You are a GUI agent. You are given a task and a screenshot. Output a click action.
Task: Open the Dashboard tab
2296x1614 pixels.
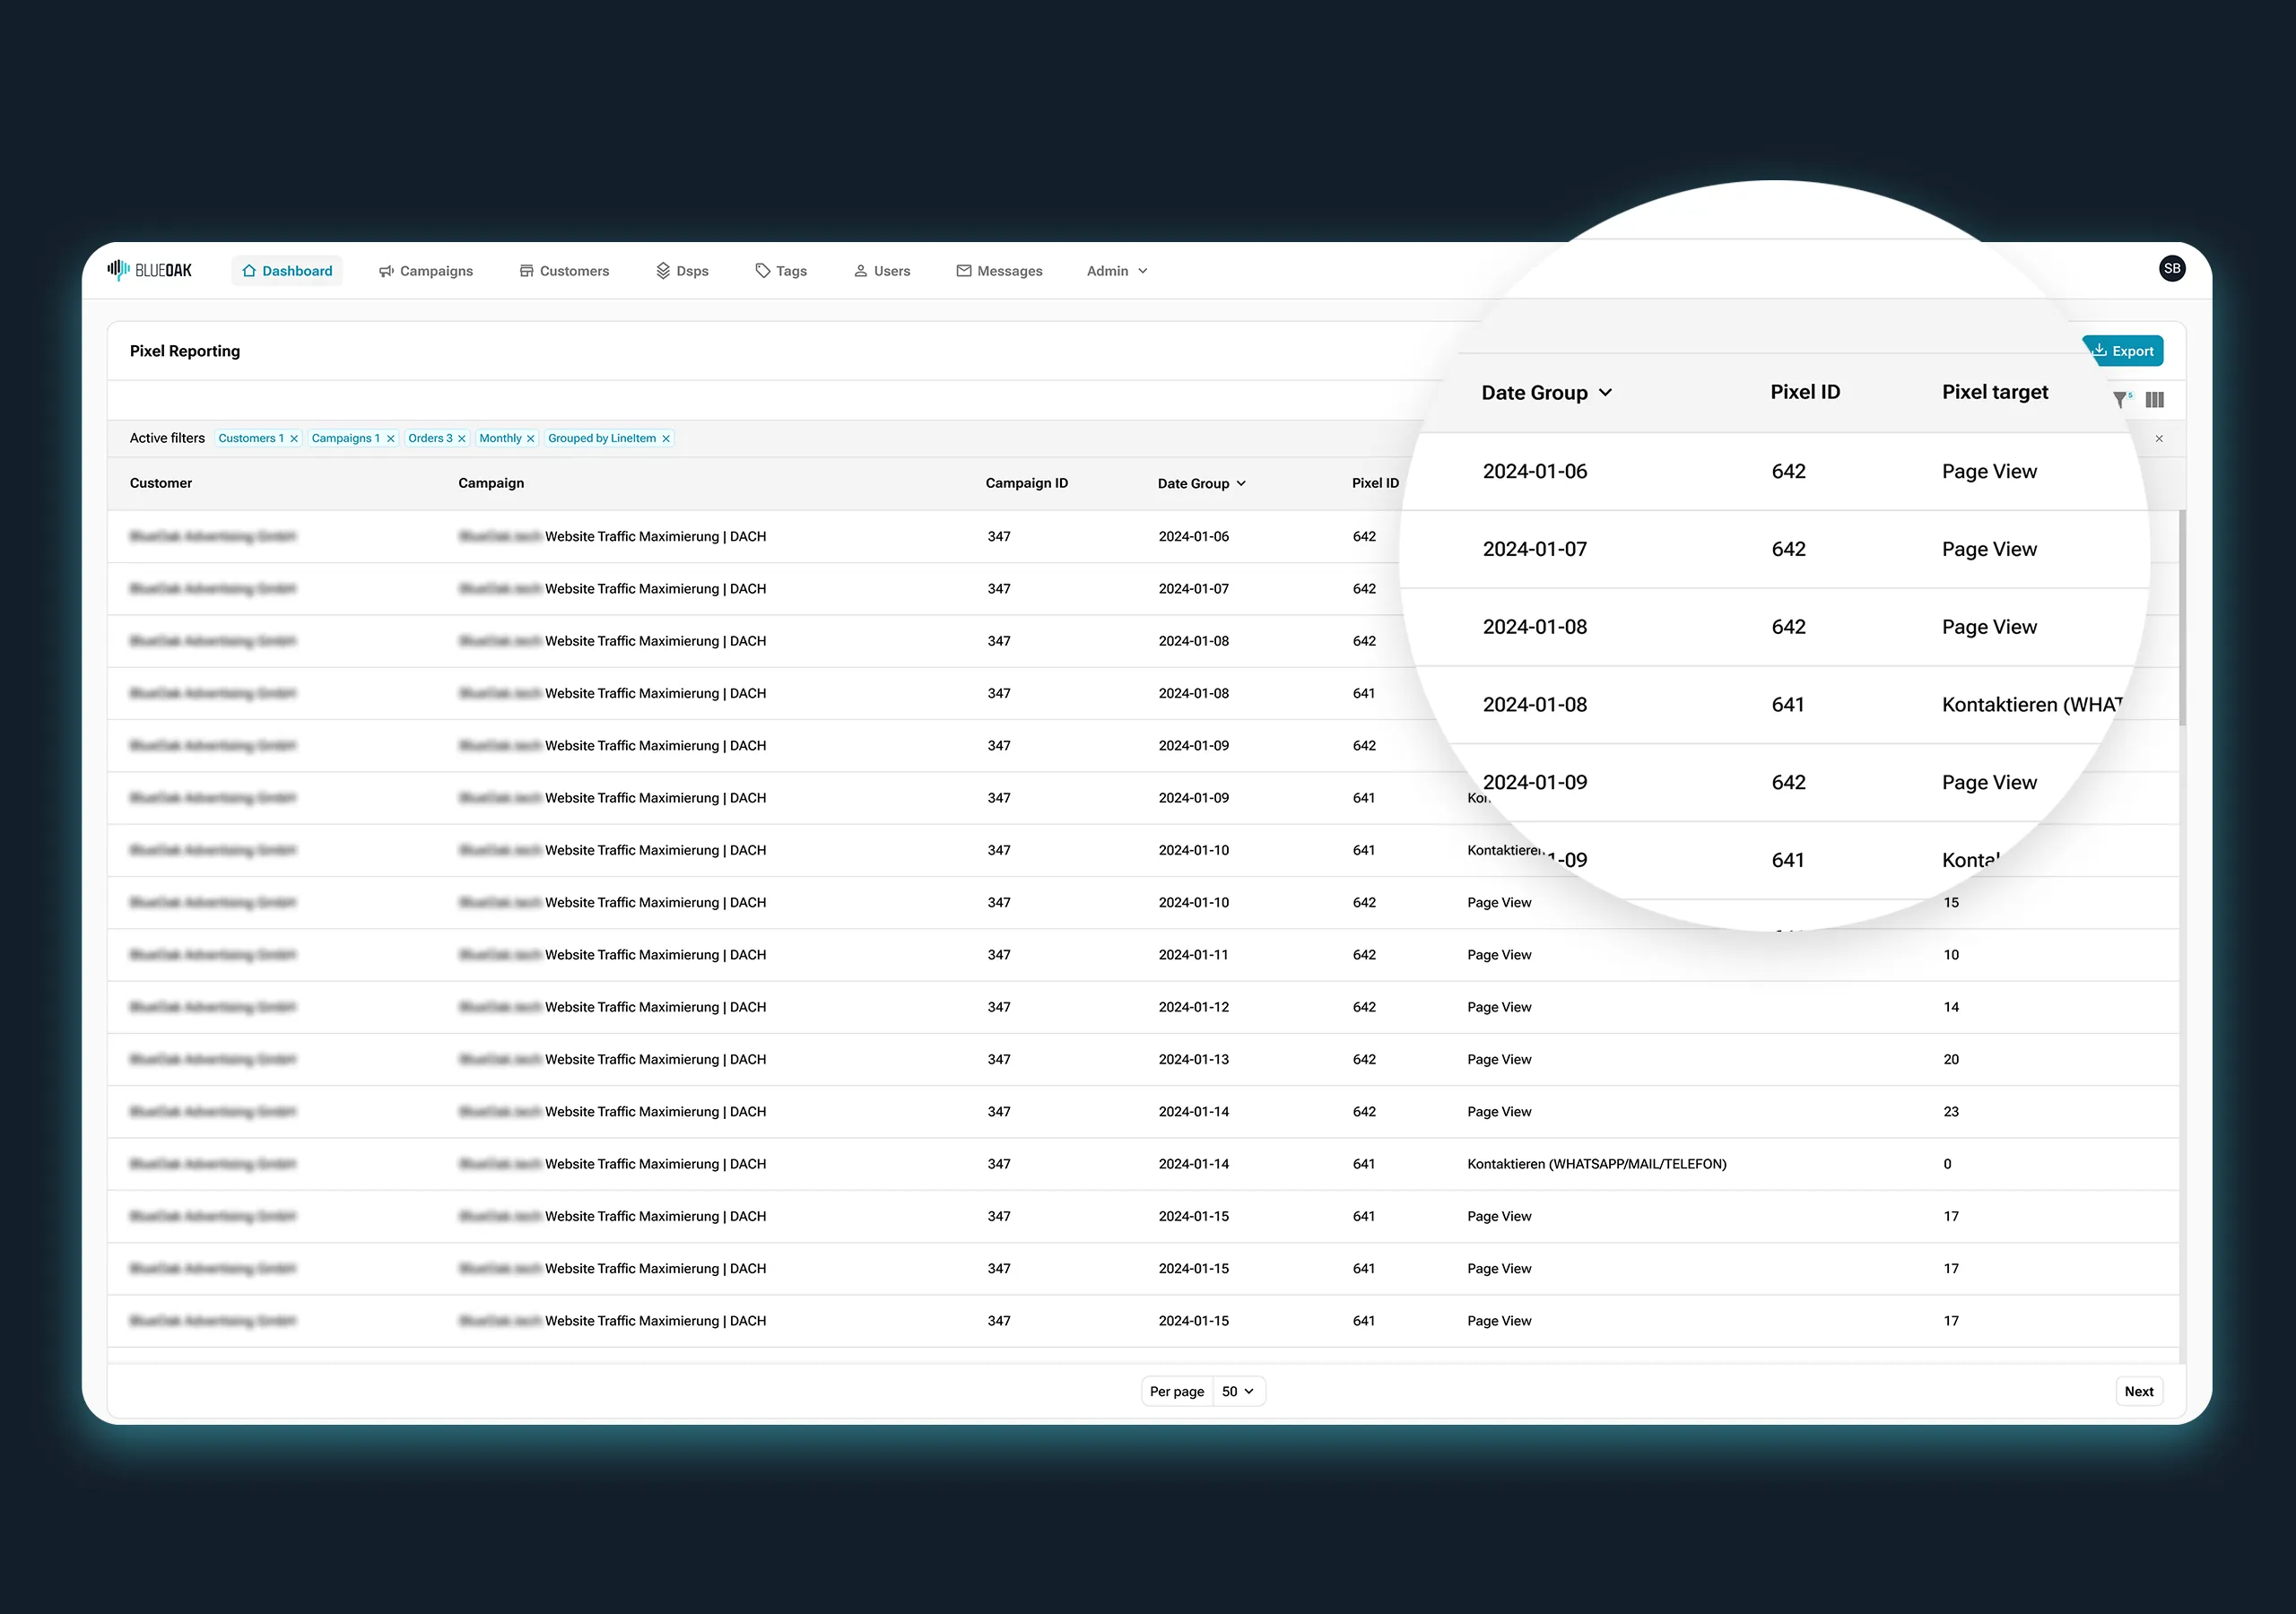pyautogui.click(x=287, y=271)
